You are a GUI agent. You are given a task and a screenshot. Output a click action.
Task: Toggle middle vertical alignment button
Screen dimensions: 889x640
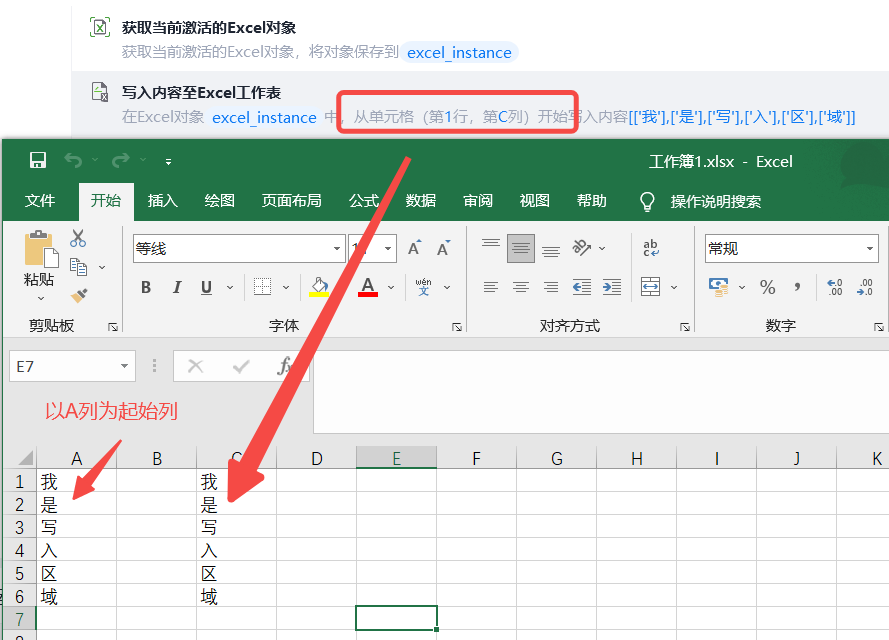[x=520, y=248]
